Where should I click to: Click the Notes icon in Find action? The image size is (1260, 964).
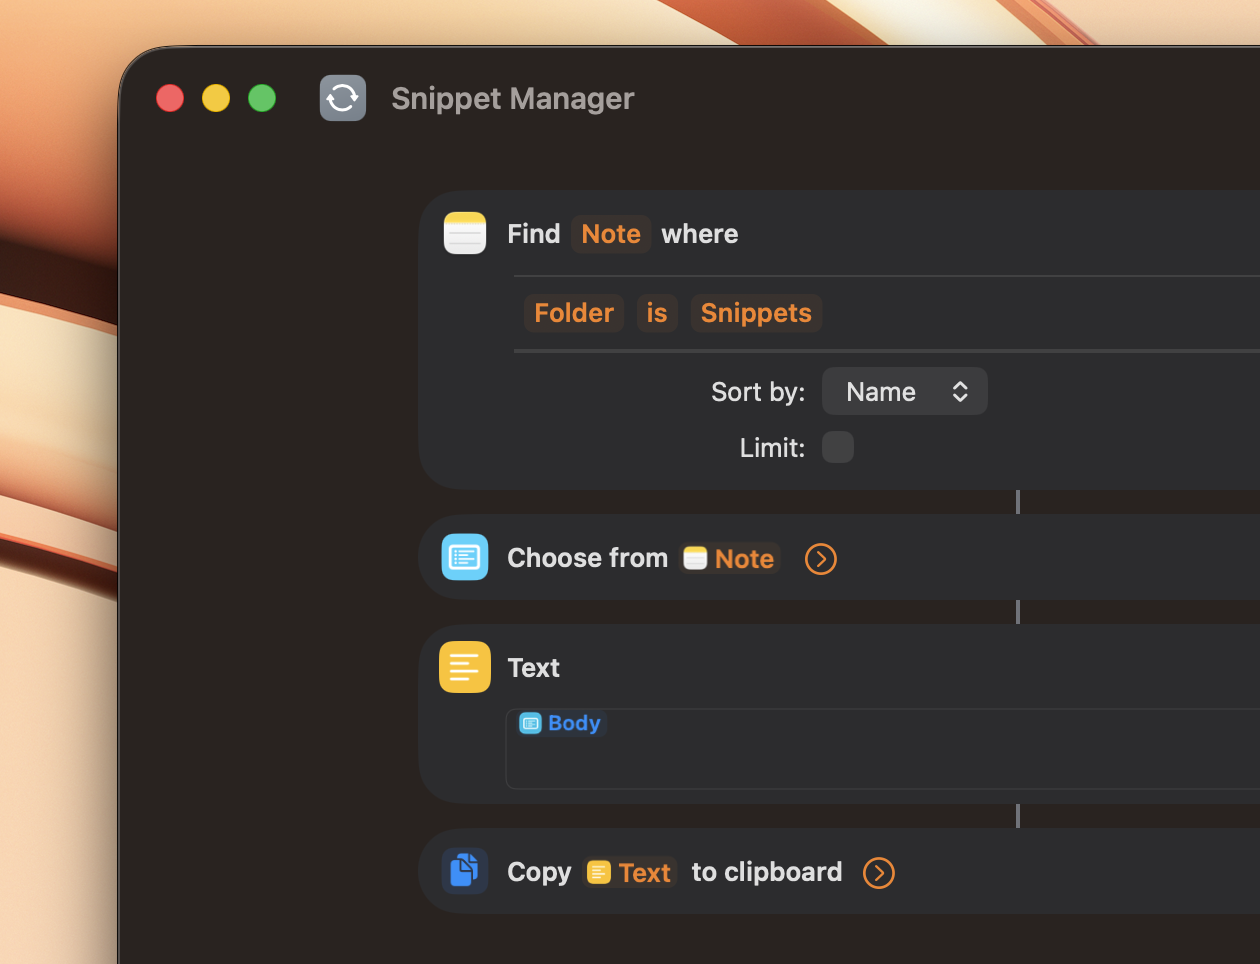[465, 233]
